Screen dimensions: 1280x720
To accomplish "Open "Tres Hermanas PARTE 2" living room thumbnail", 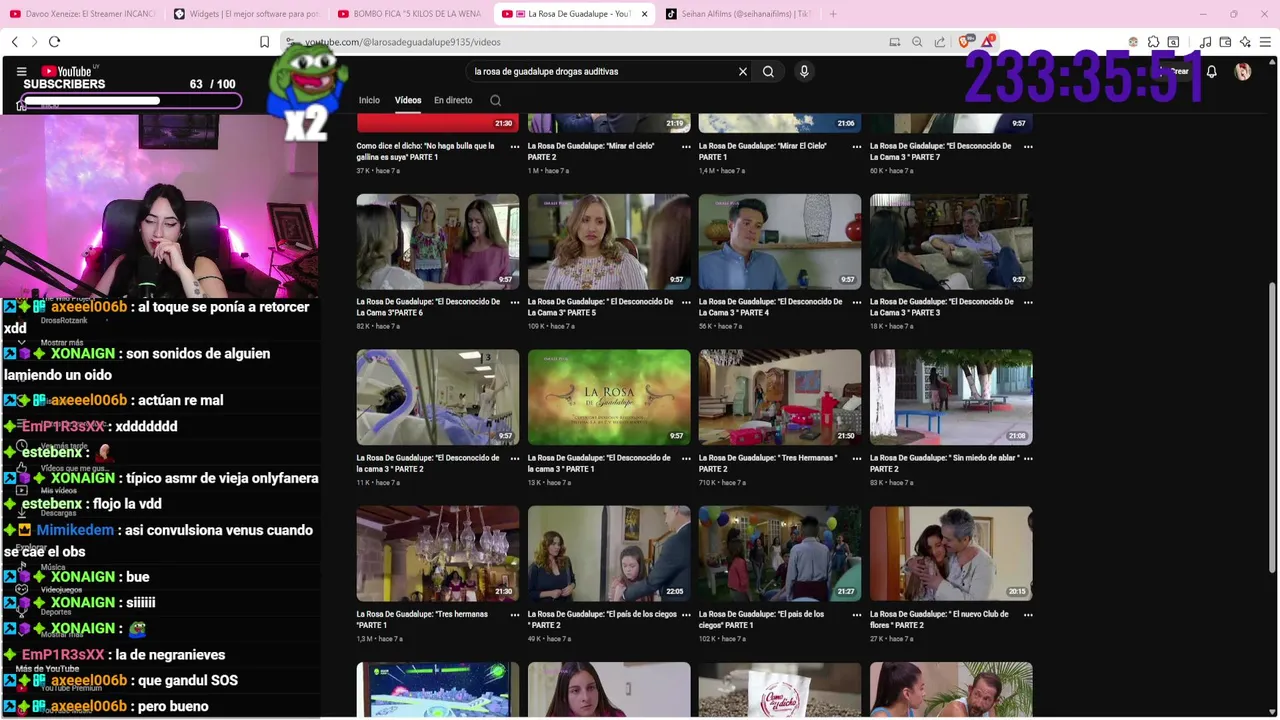I will pyautogui.click(x=780, y=397).
